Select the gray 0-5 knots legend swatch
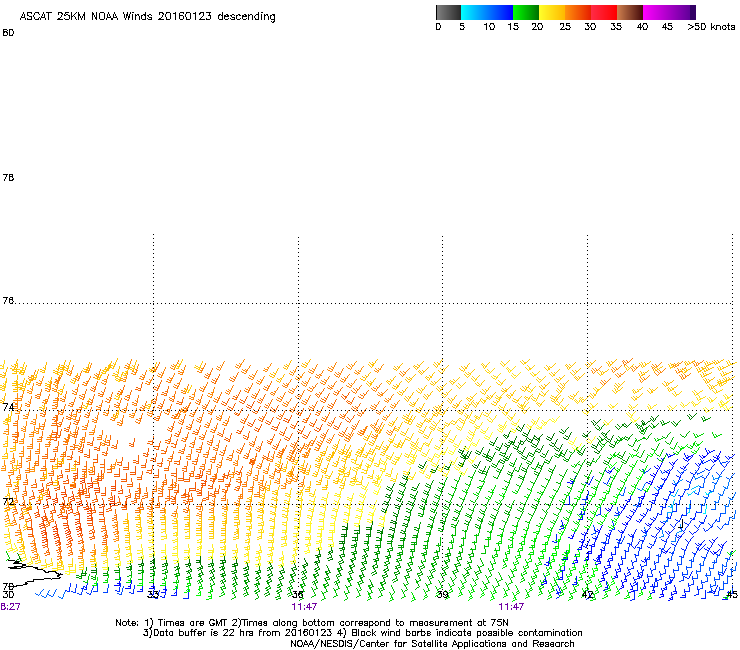Image resolution: width=740 pixels, height=650 pixels. click(x=448, y=12)
